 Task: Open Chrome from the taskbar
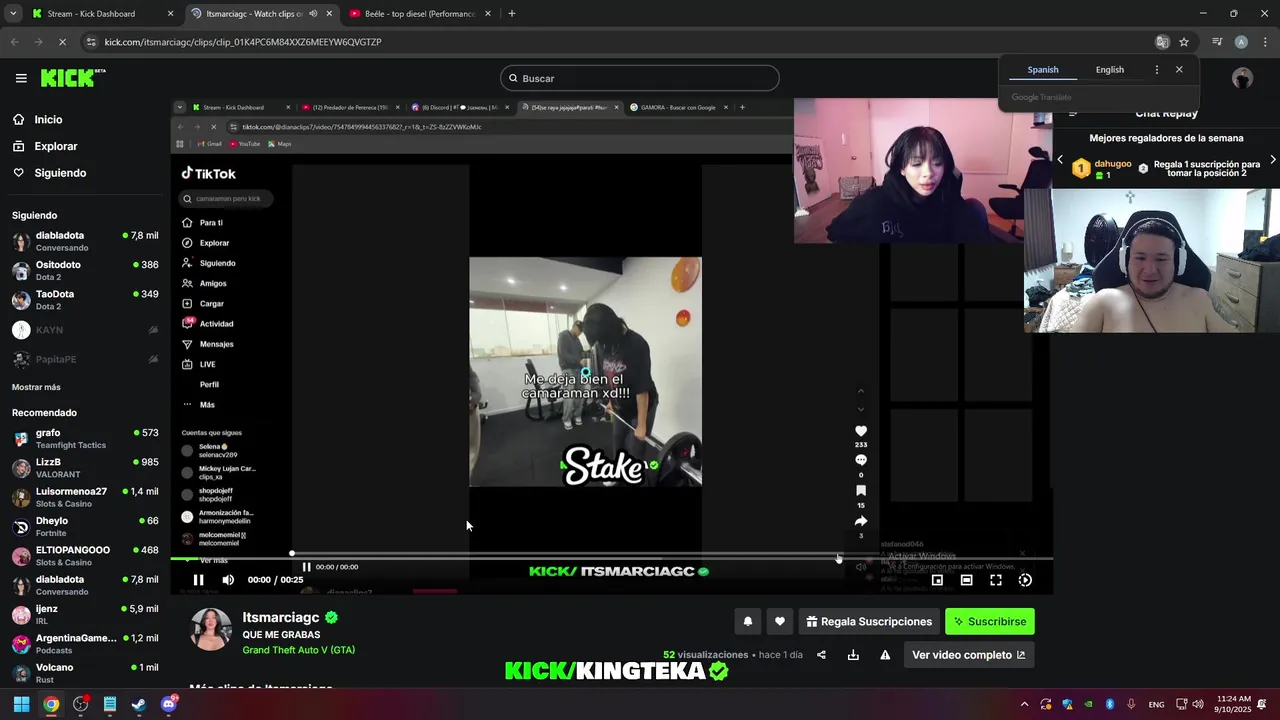(51, 704)
